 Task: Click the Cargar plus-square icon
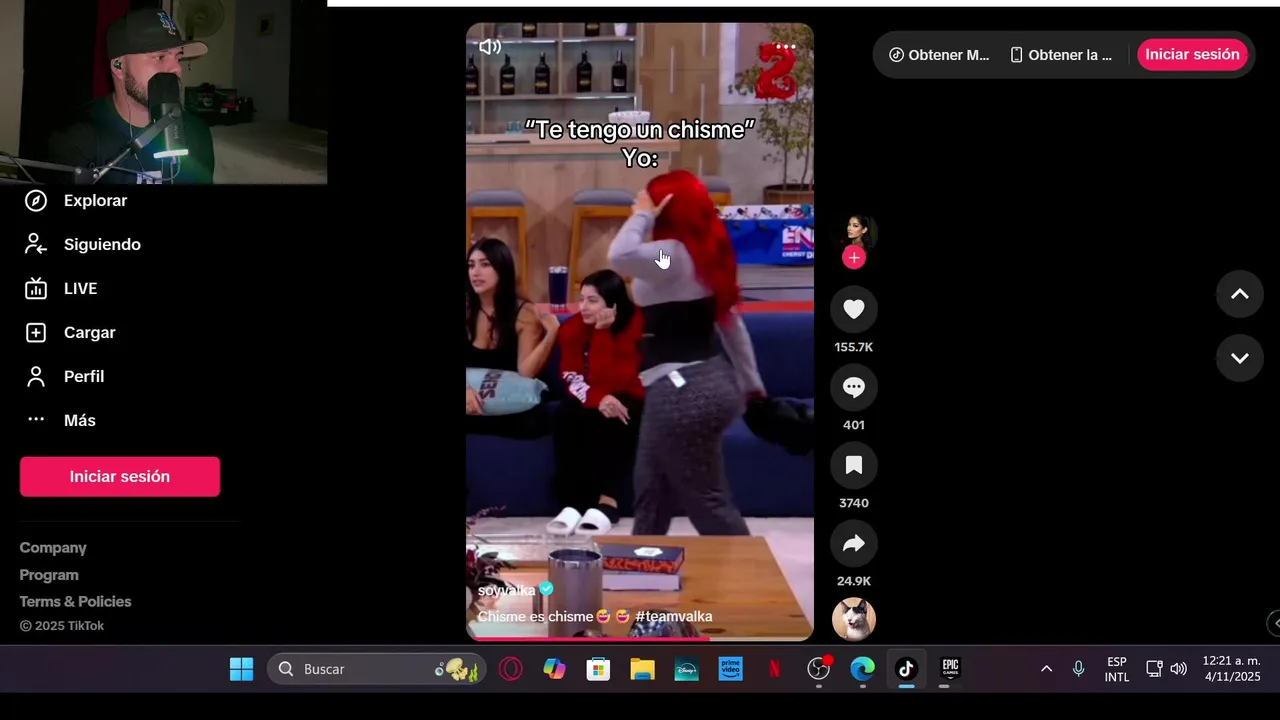pyautogui.click(x=36, y=333)
